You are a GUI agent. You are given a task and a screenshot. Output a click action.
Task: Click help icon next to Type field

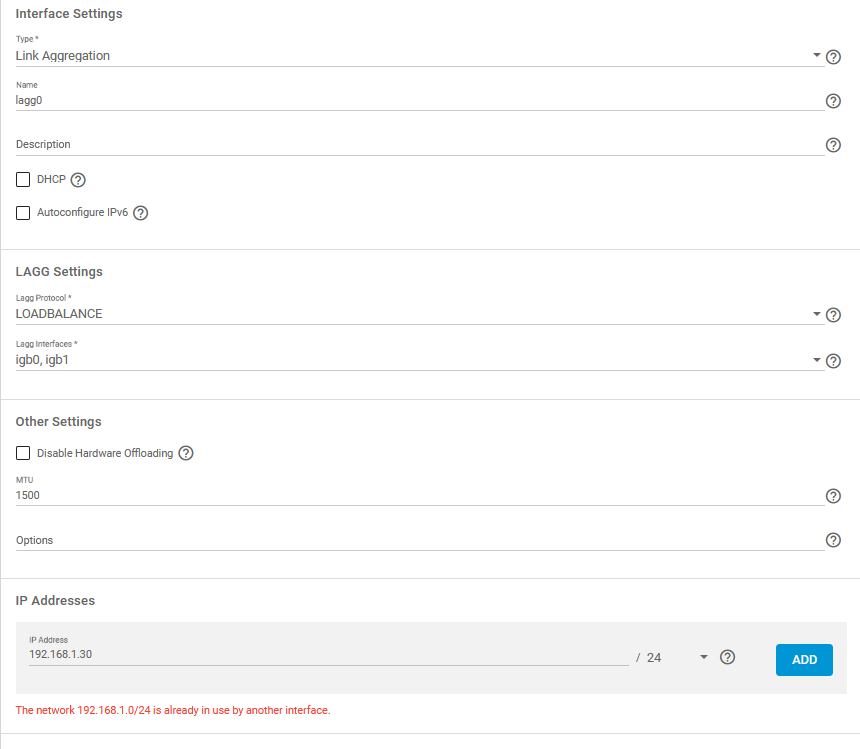(x=833, y=57)
